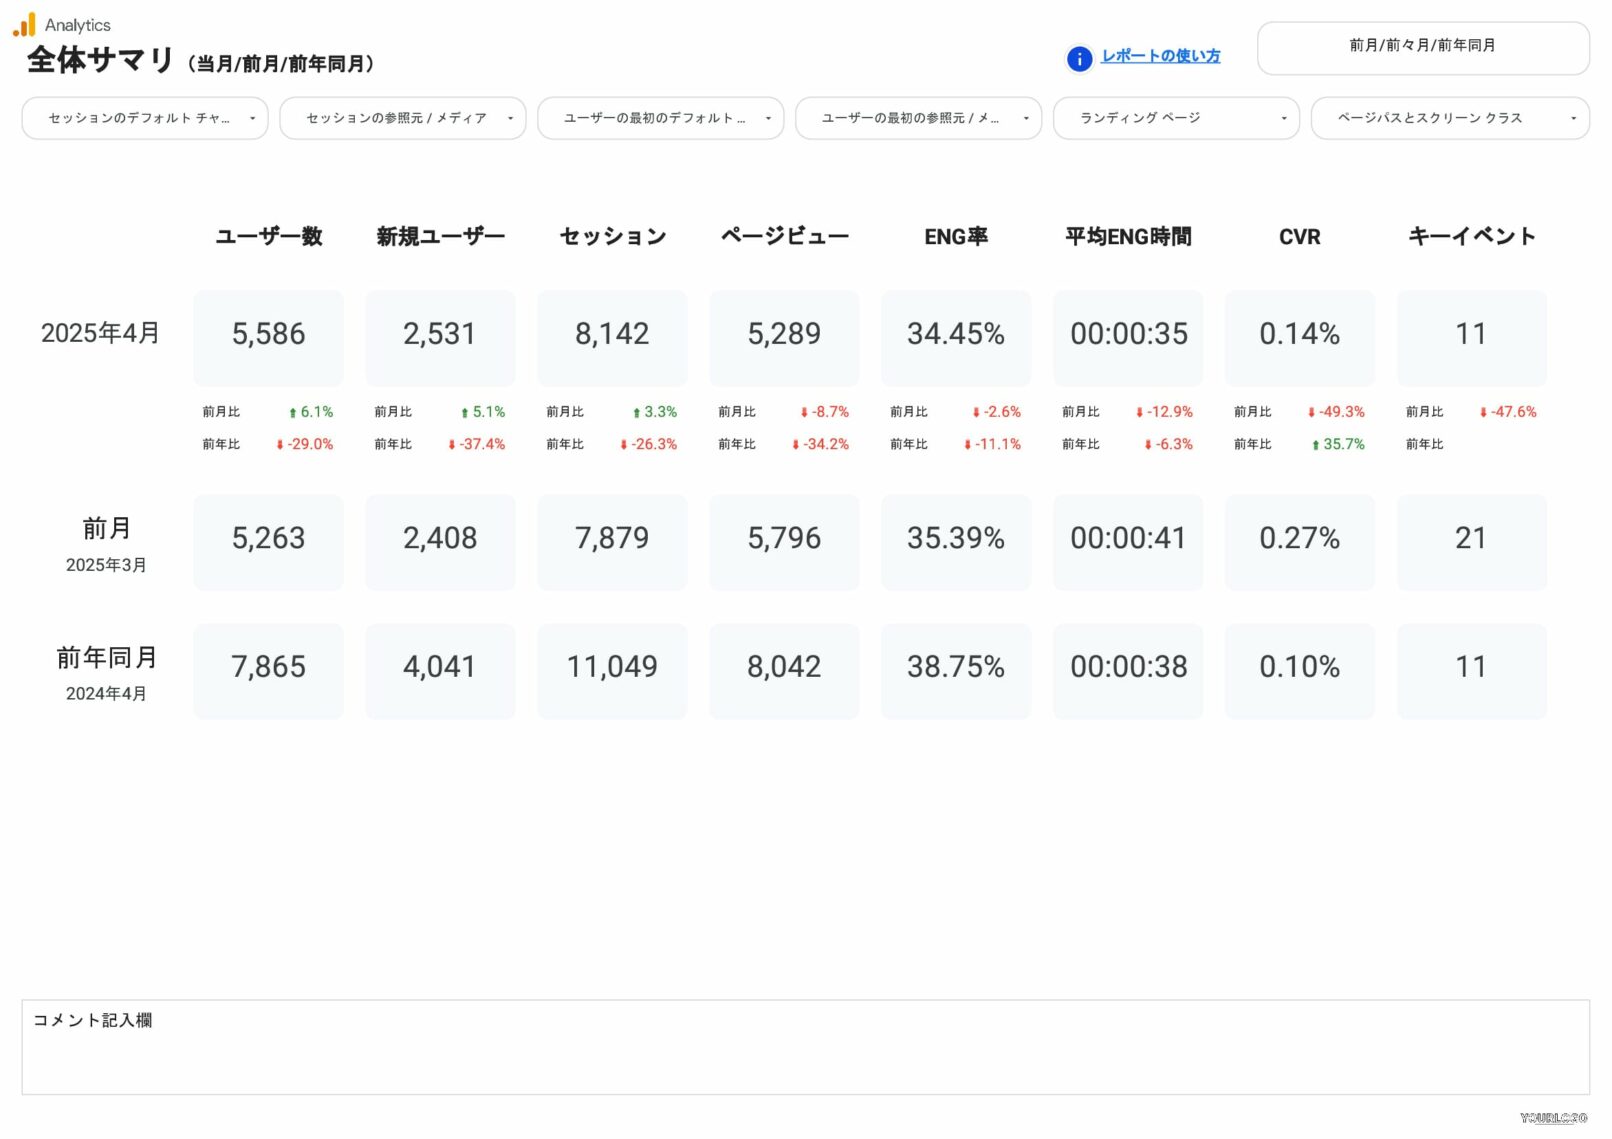Open the ページパスとスクリーン クラス dropdown

click(x=1449, y=118)
